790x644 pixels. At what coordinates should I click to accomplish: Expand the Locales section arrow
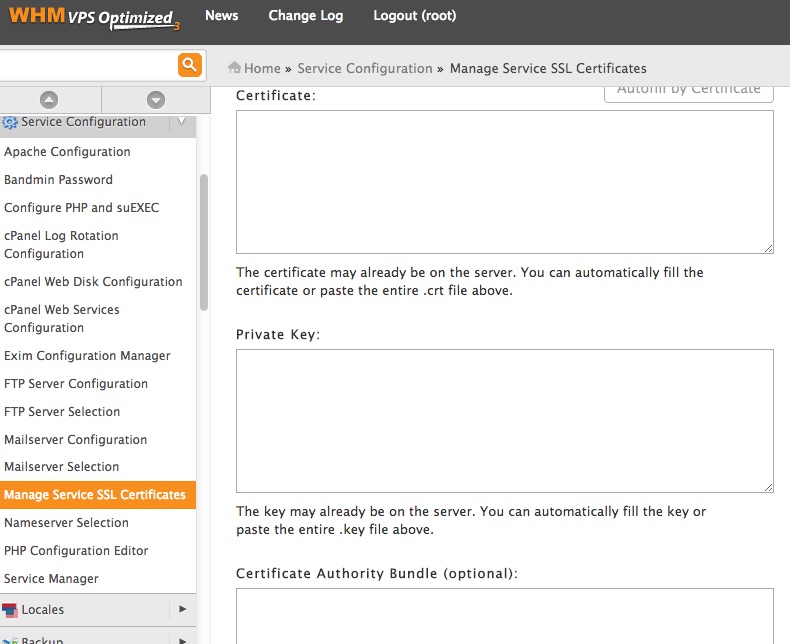[x=182, y=609]
